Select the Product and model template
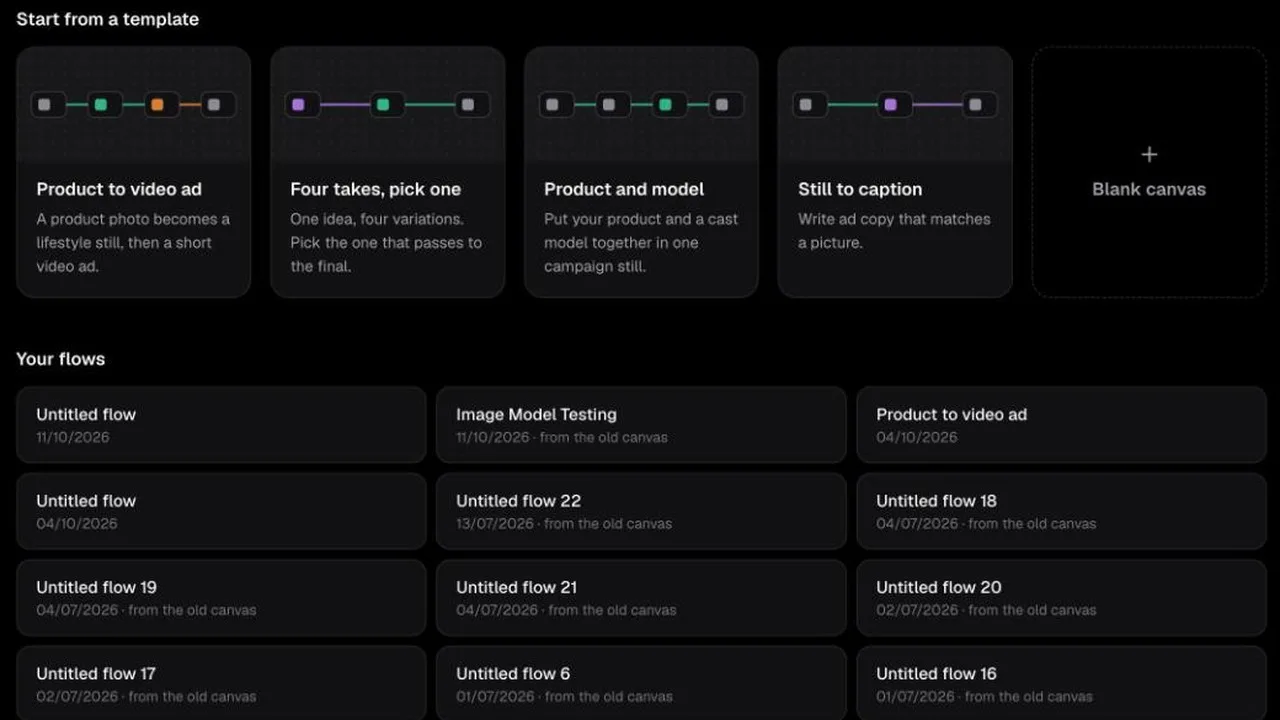 [x=641, y=172]
